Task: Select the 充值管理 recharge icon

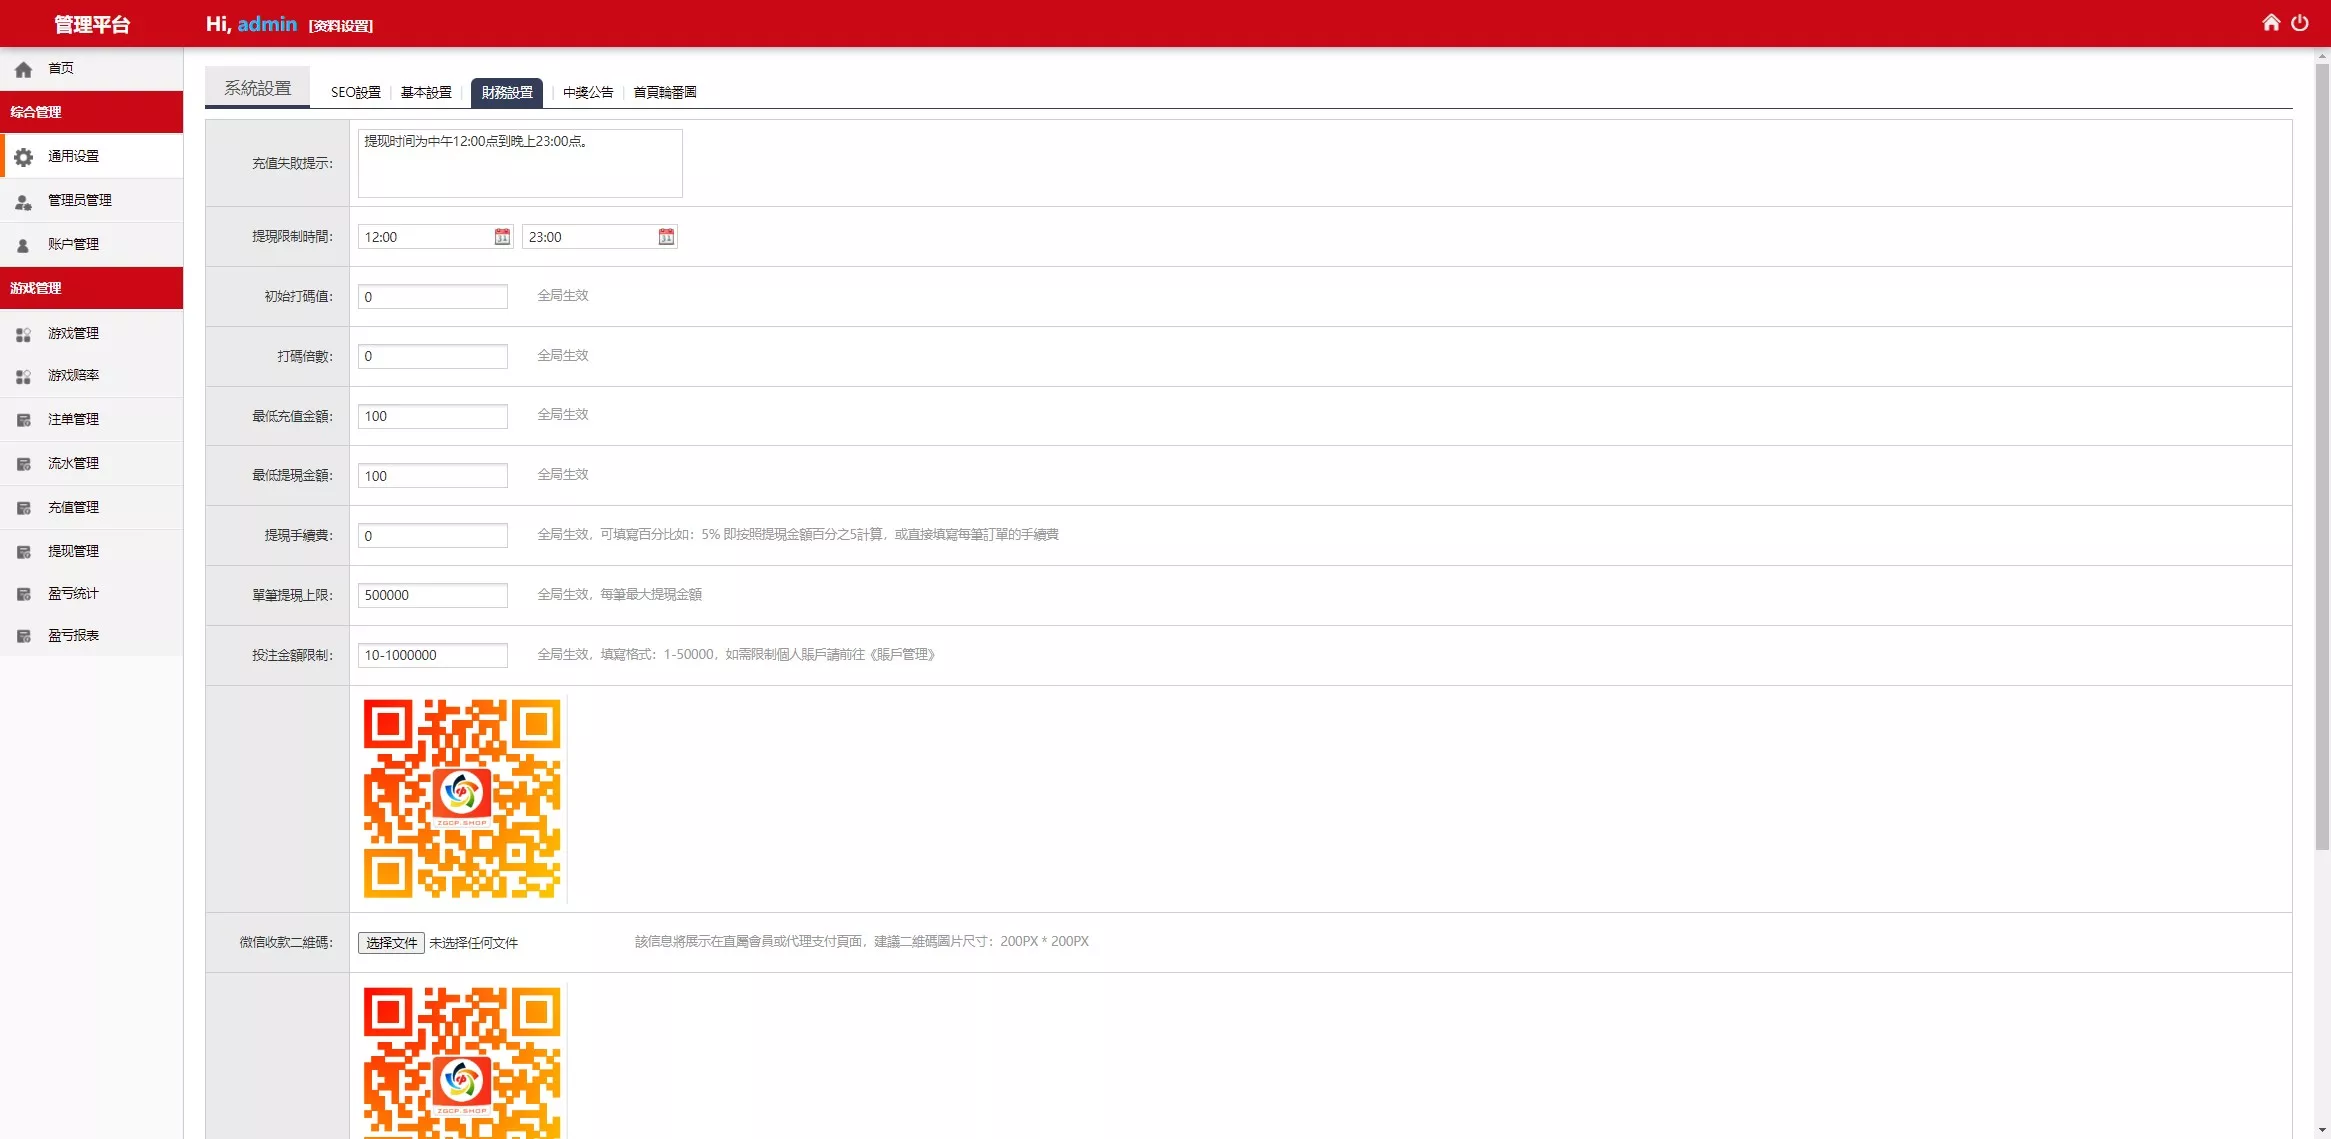Action: point(23,507)
